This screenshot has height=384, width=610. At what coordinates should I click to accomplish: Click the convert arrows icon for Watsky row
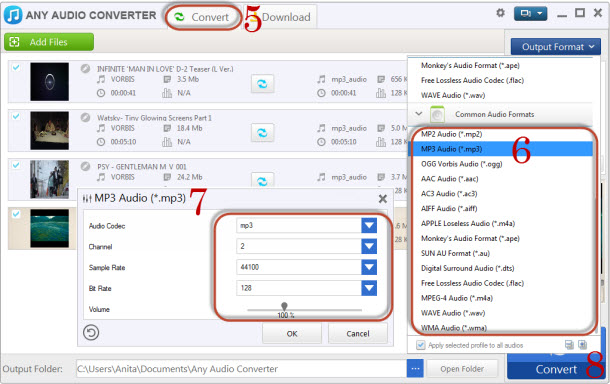pyautogui.click(x=262, y=133)
